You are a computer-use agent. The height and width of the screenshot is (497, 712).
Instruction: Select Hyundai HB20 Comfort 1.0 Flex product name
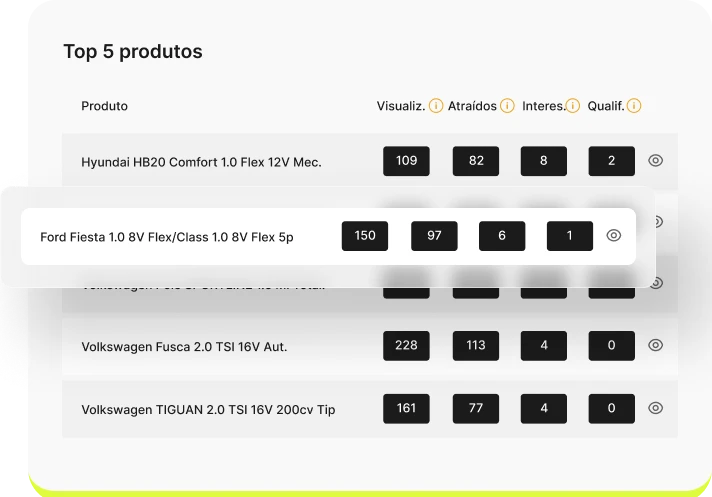[201, 162]
